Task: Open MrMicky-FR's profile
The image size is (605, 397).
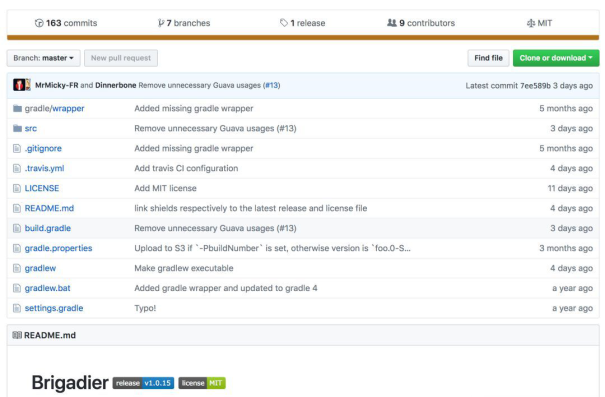Action: pos(56,85)
